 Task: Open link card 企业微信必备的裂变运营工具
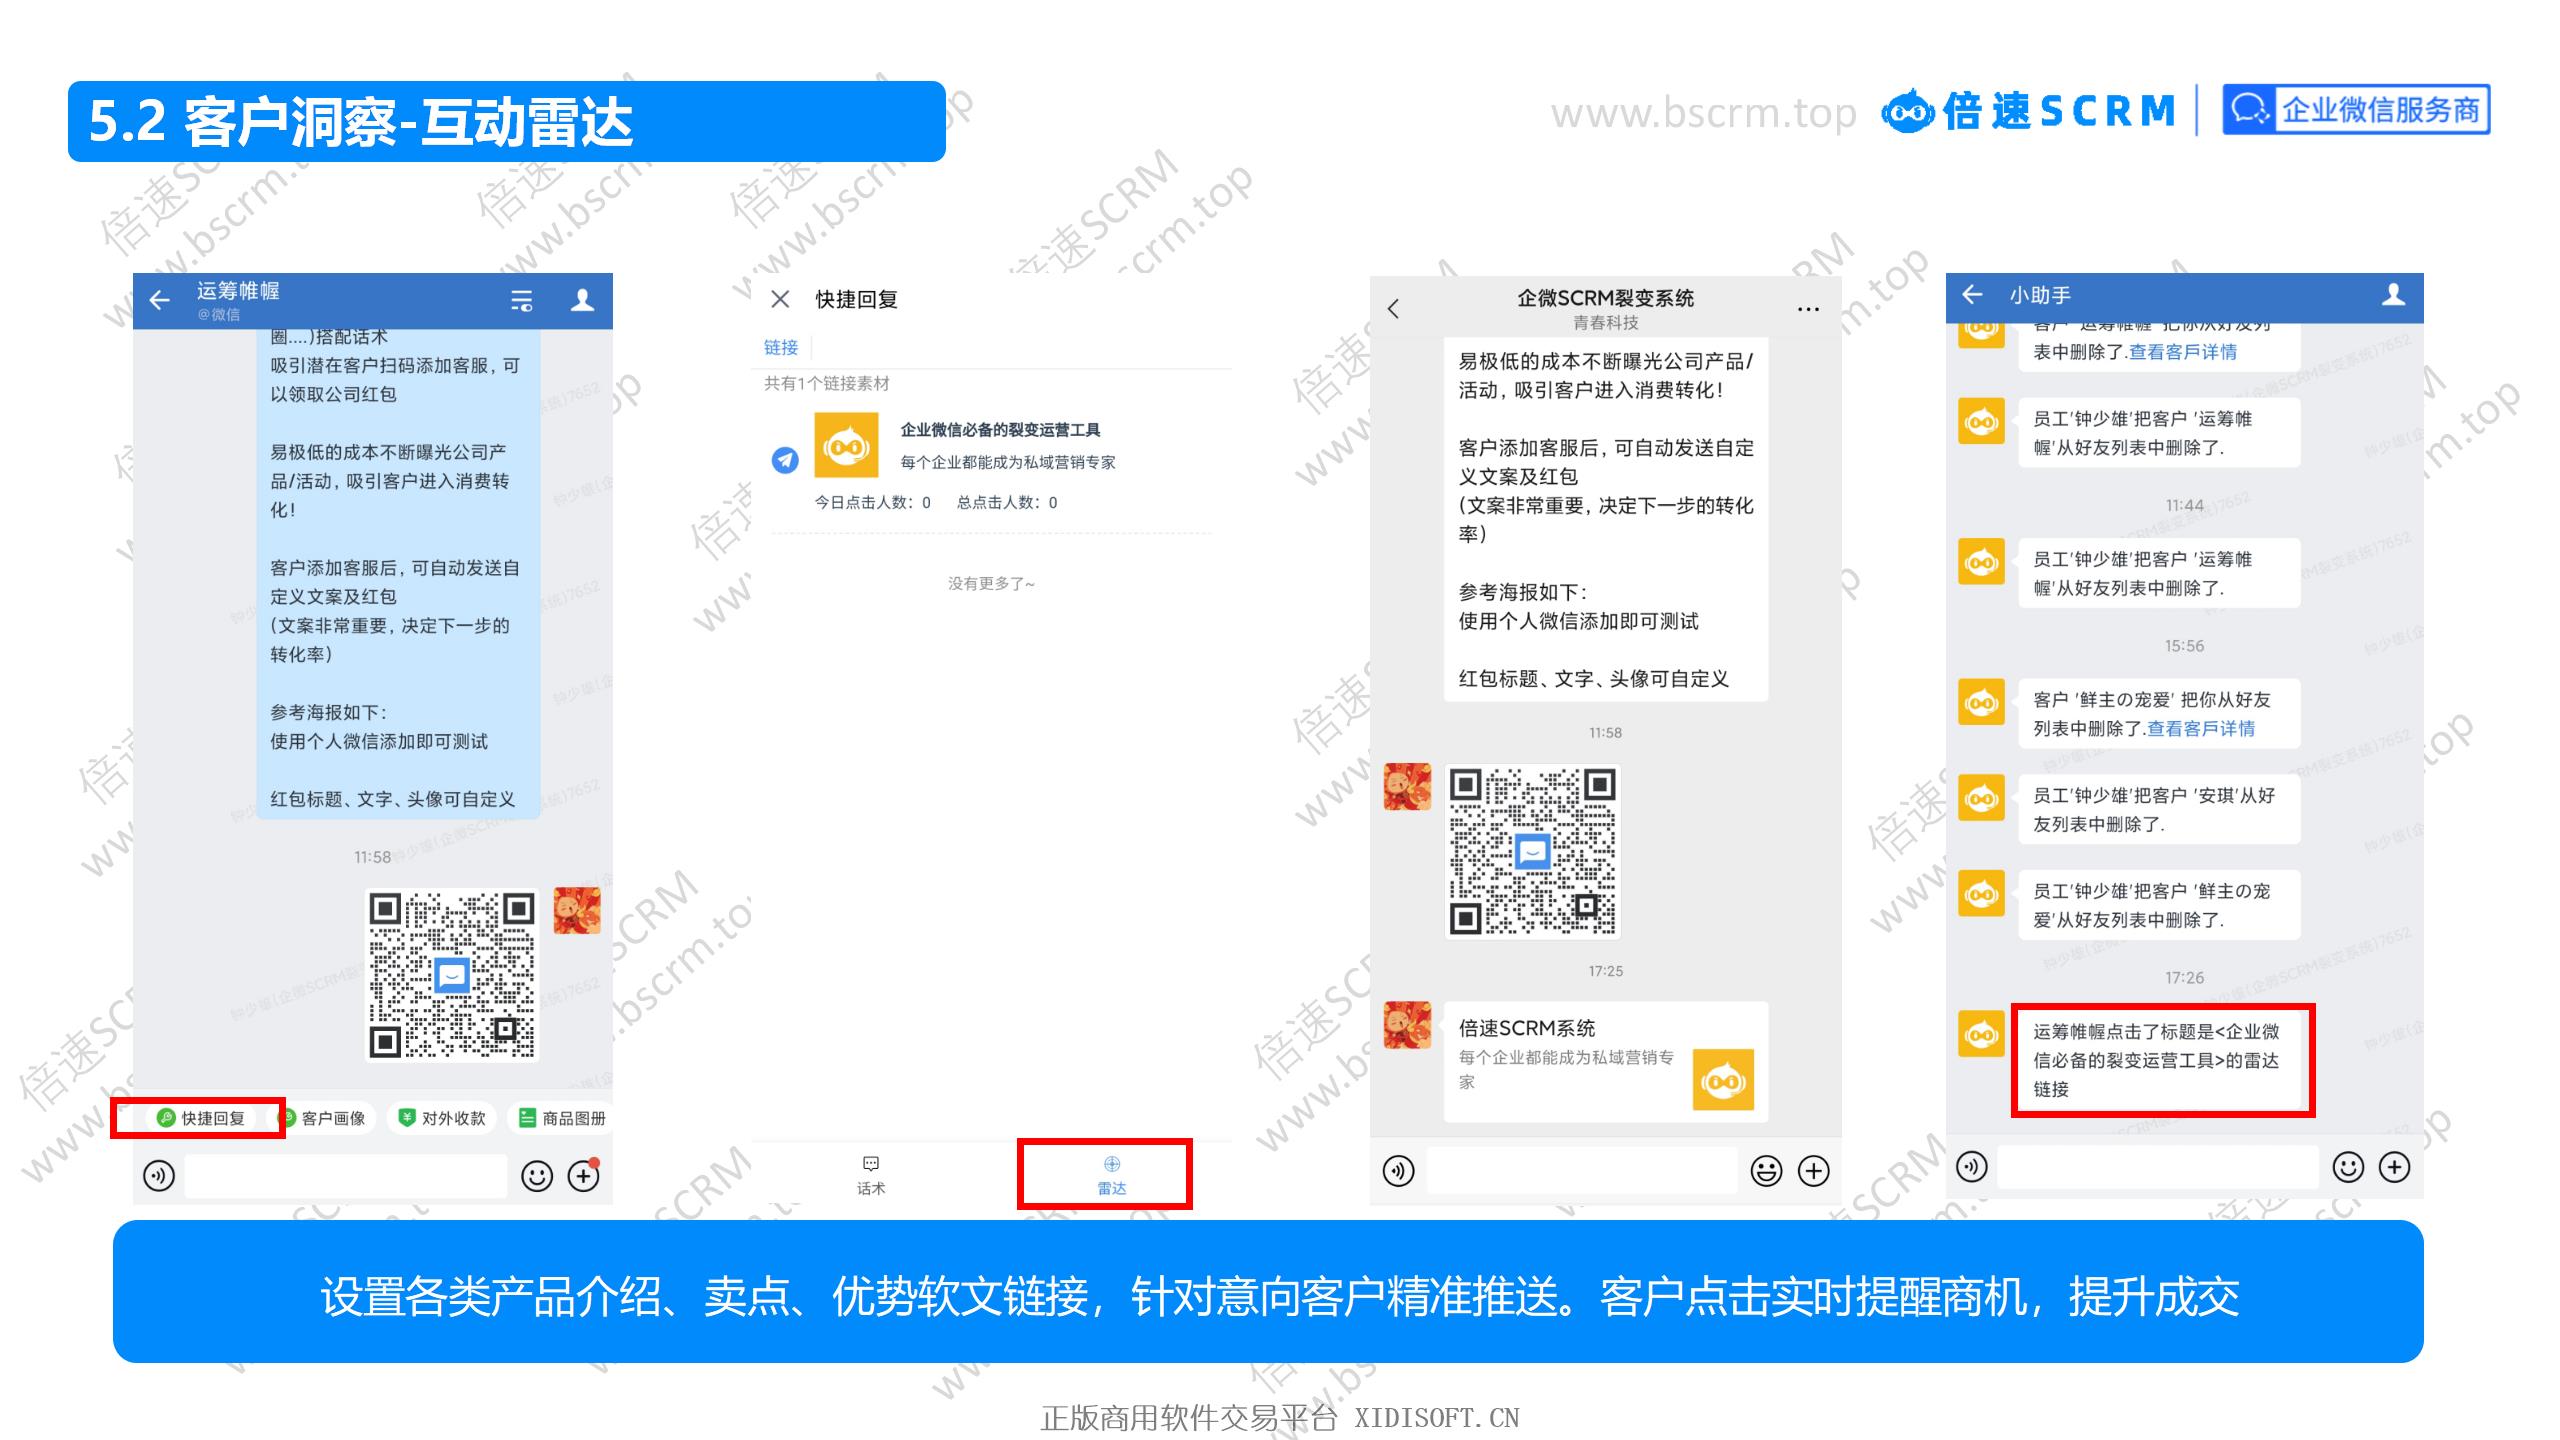pyautogui.click(x=992, y=460)
